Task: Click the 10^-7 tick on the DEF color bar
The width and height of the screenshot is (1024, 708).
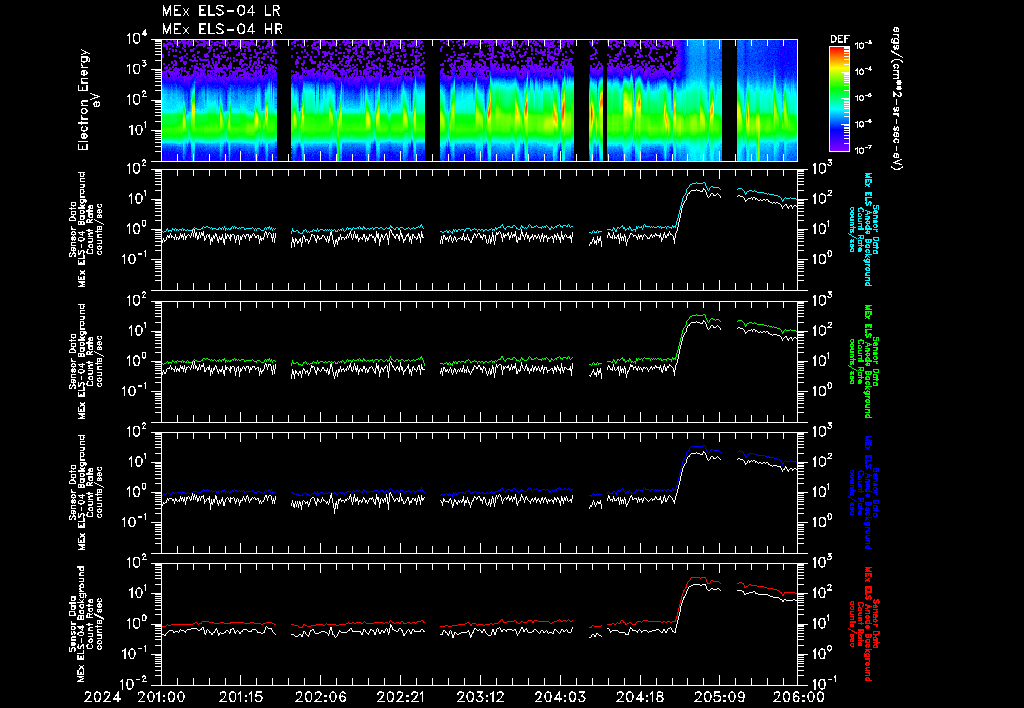Action: (863, 150)
